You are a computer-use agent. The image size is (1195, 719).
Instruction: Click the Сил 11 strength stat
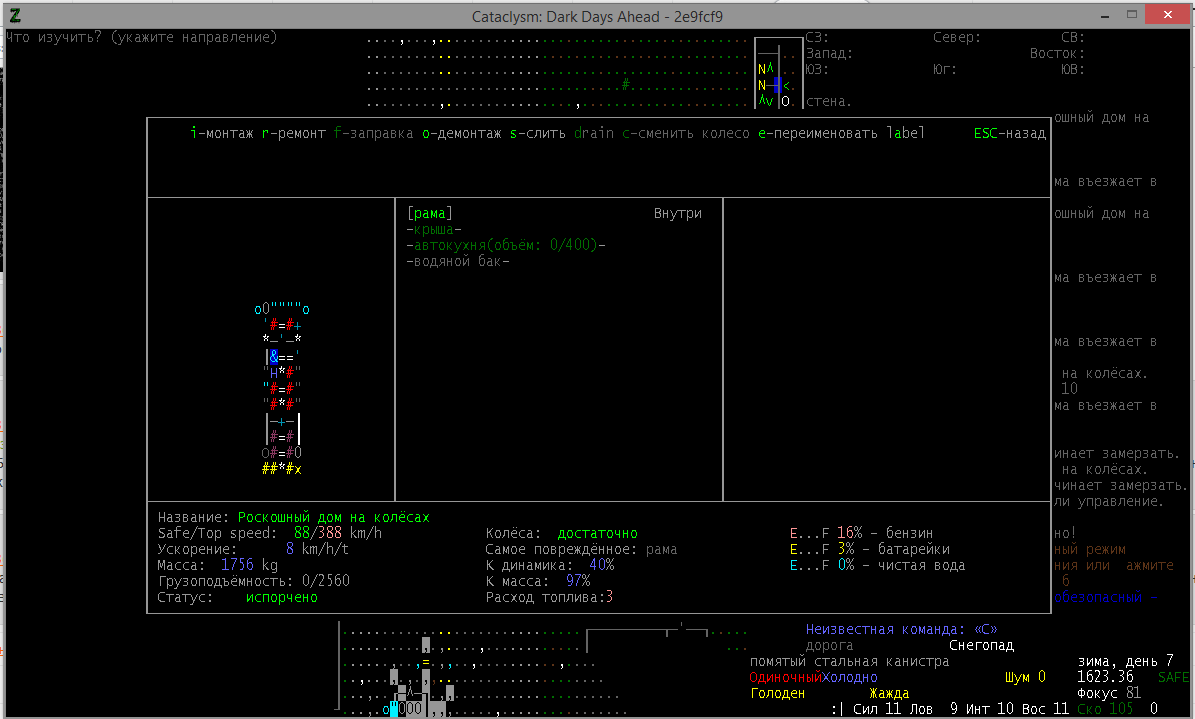[877, 709]
